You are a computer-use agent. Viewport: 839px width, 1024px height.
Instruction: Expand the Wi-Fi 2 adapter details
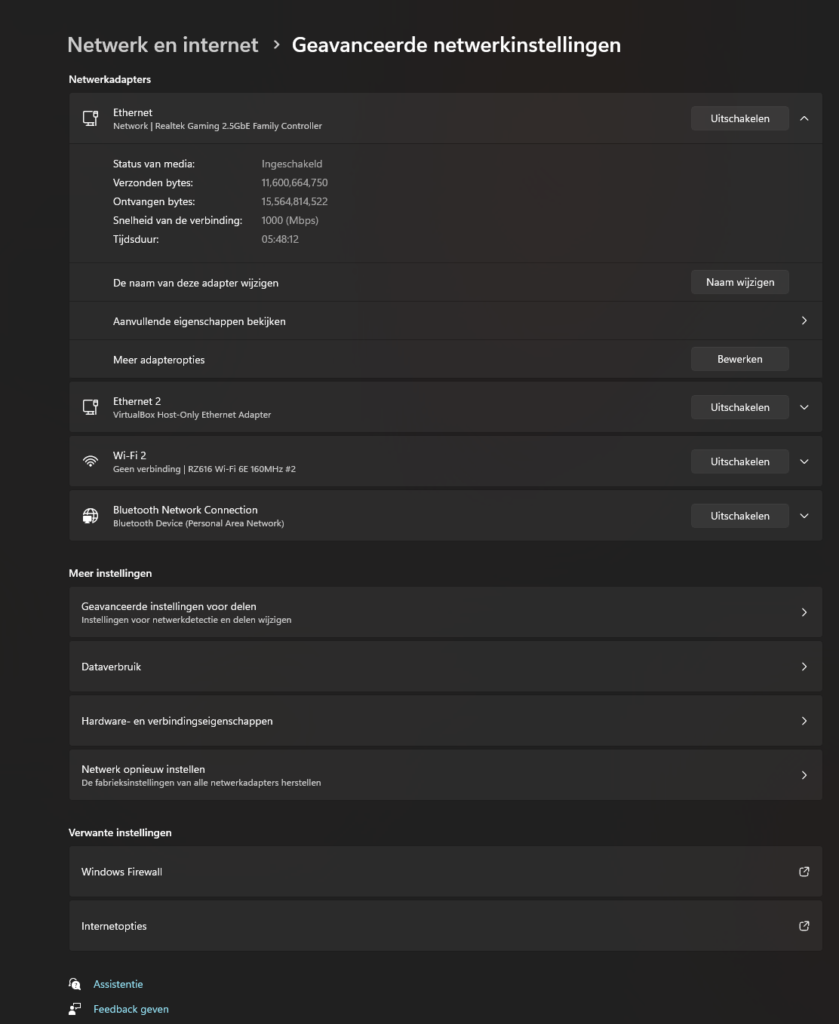click(804, 461)
